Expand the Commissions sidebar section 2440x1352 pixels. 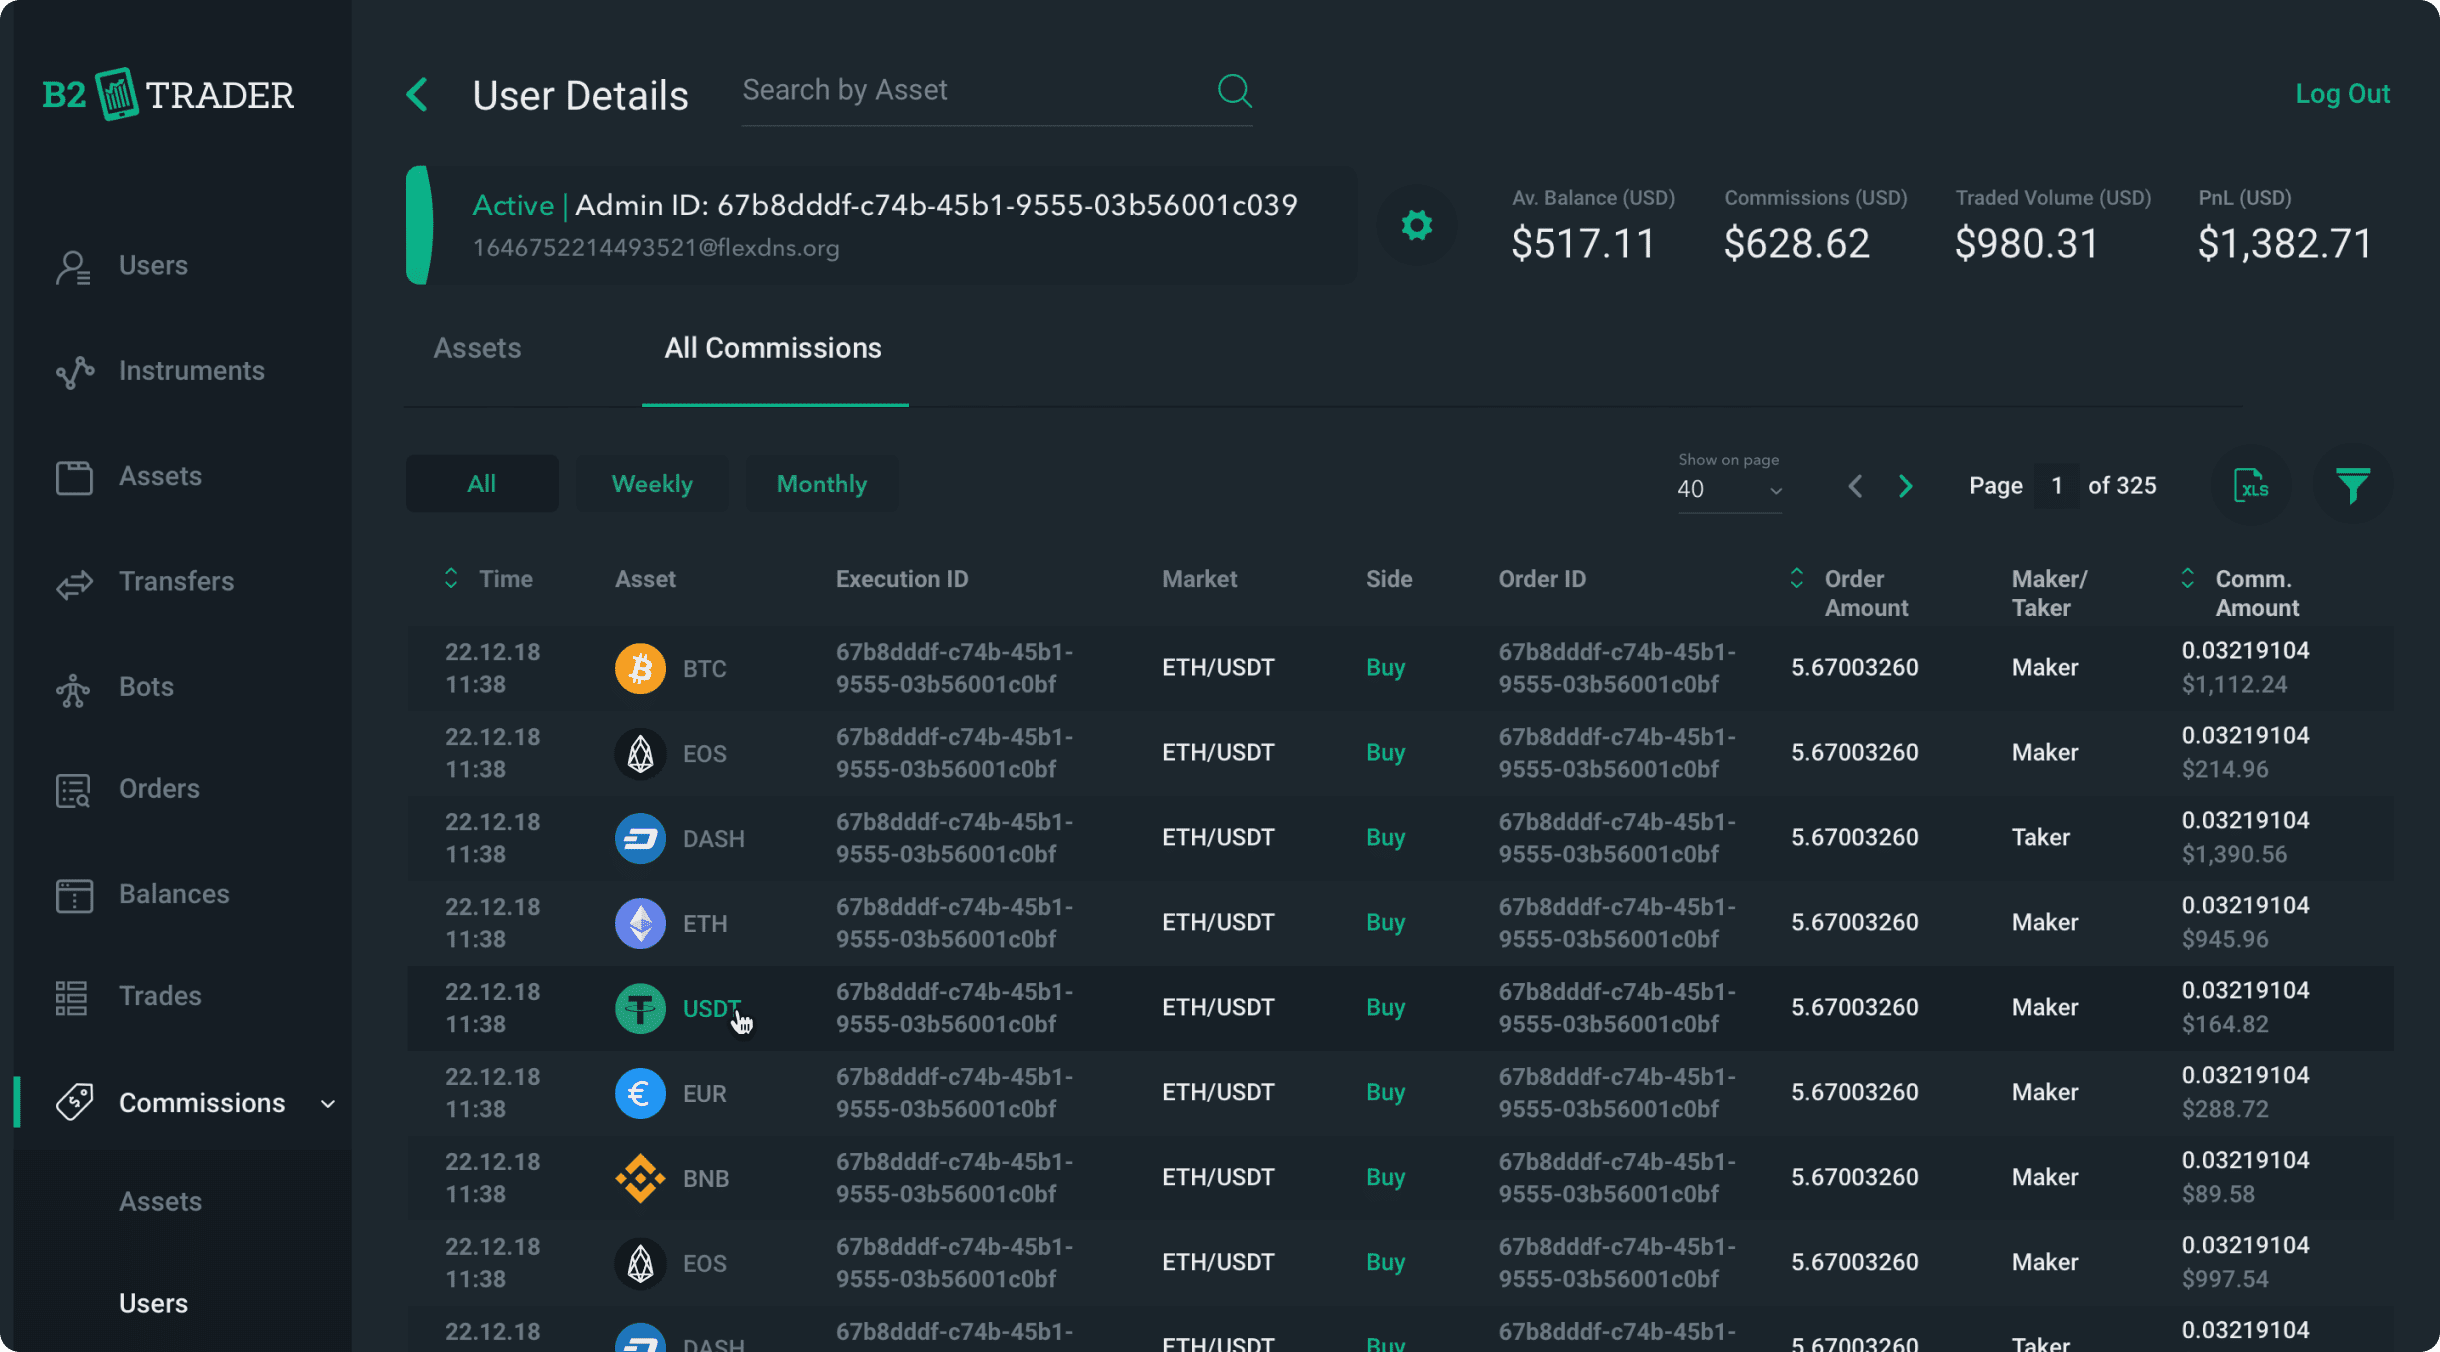pyautogui.click(x=326, y=1102)
